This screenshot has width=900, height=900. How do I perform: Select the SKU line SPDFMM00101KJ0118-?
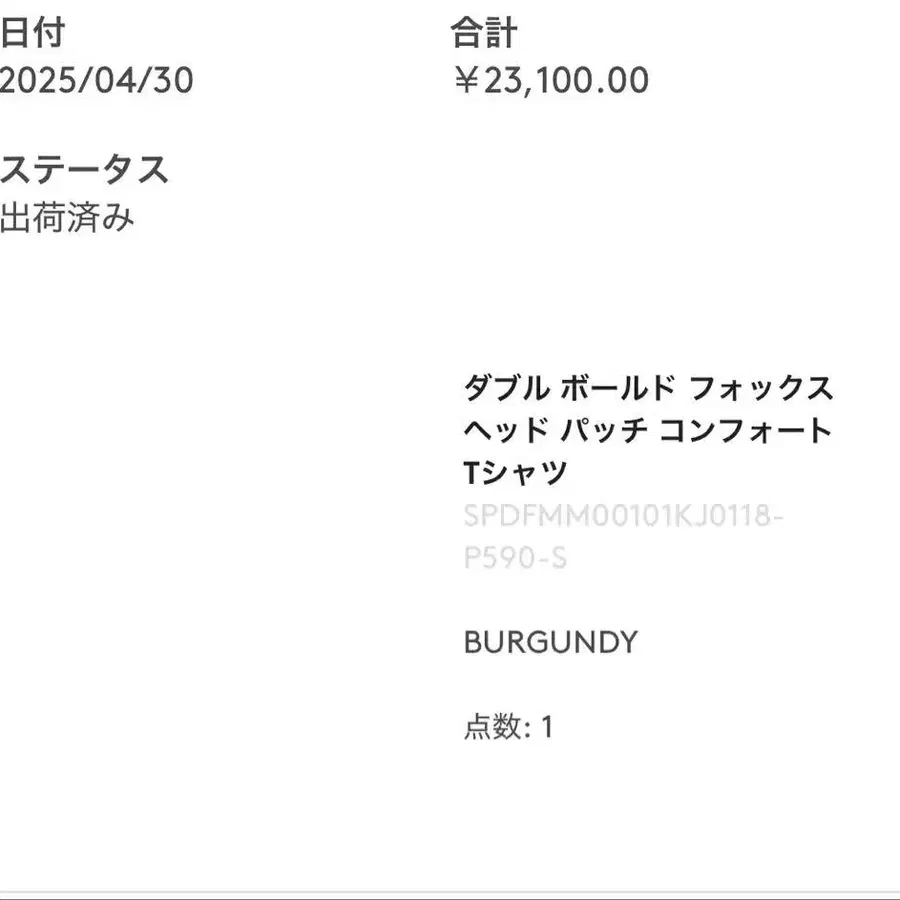tap(623, 515)
